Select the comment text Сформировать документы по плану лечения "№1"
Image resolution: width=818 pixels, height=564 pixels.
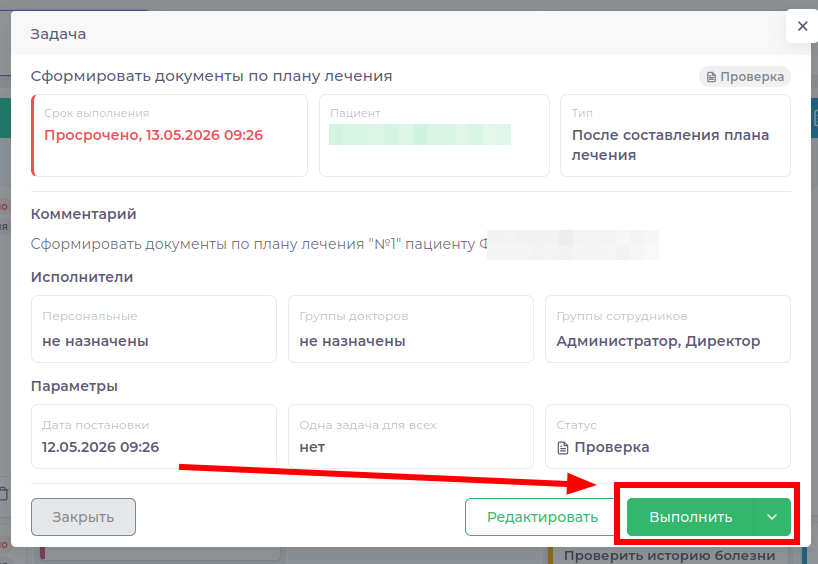[x=215, y=244]
